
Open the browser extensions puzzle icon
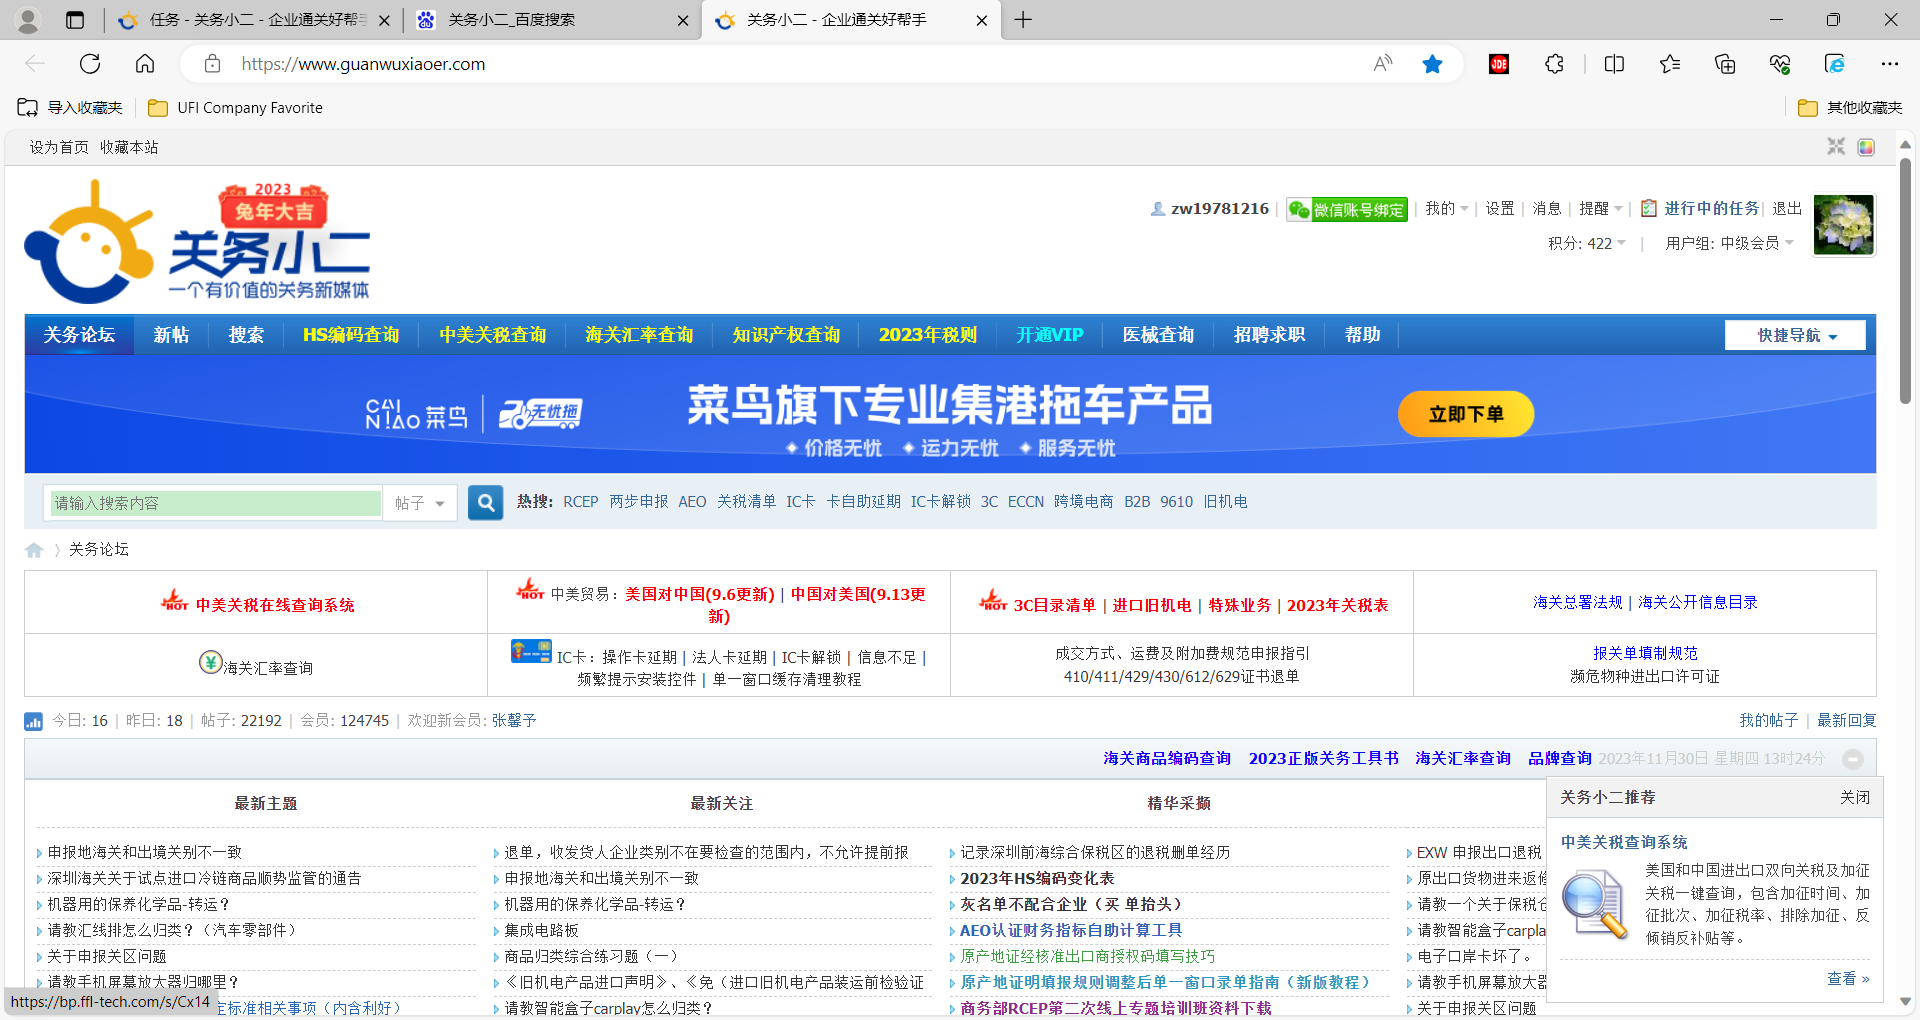(x=1554, y=64)
